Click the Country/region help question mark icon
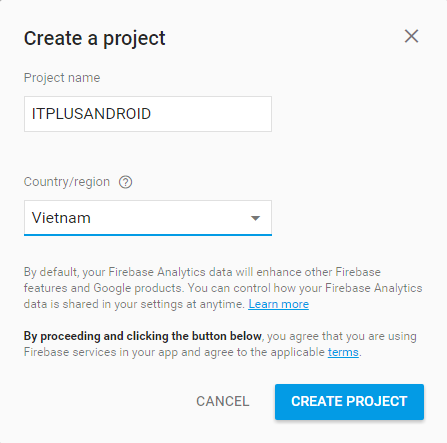The width and height of the screenshot is (447, 443). 126,182
